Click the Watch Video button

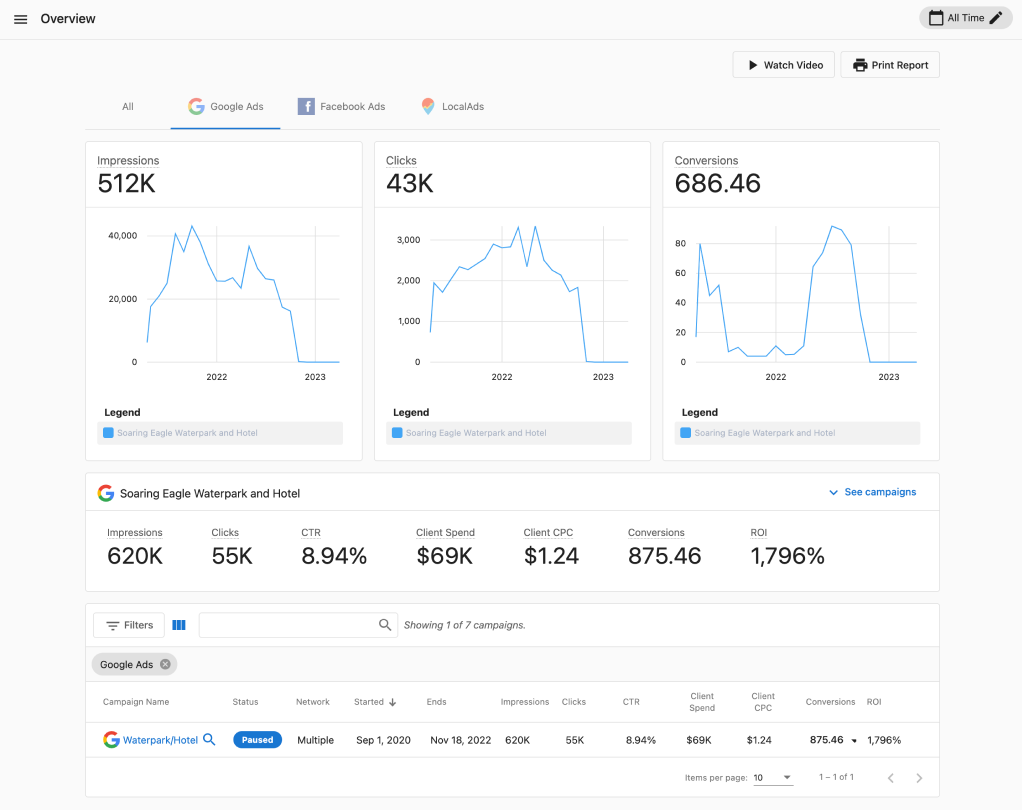click(783, 64)
